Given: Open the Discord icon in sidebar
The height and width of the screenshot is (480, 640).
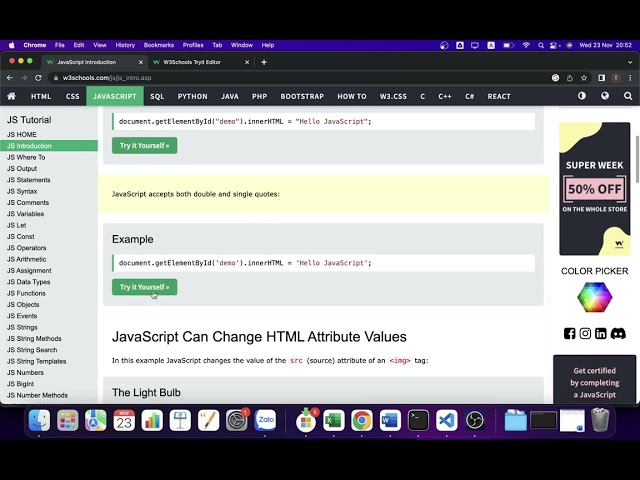Looking at the screenshot, I should point(618,333).
